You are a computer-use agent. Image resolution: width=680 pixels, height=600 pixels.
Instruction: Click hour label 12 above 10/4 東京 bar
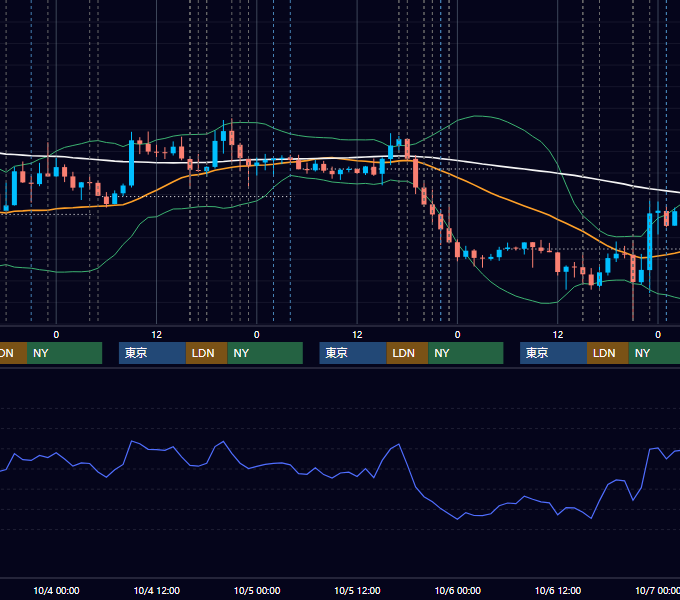click(x=157, y=335)
